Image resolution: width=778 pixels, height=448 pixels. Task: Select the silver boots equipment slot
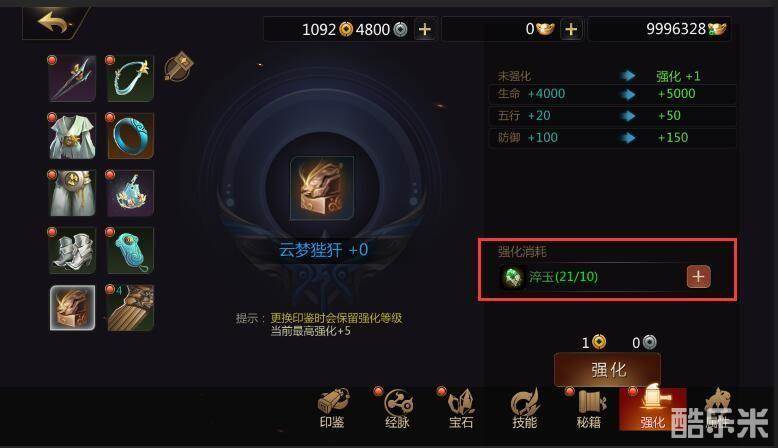[72, 251]
